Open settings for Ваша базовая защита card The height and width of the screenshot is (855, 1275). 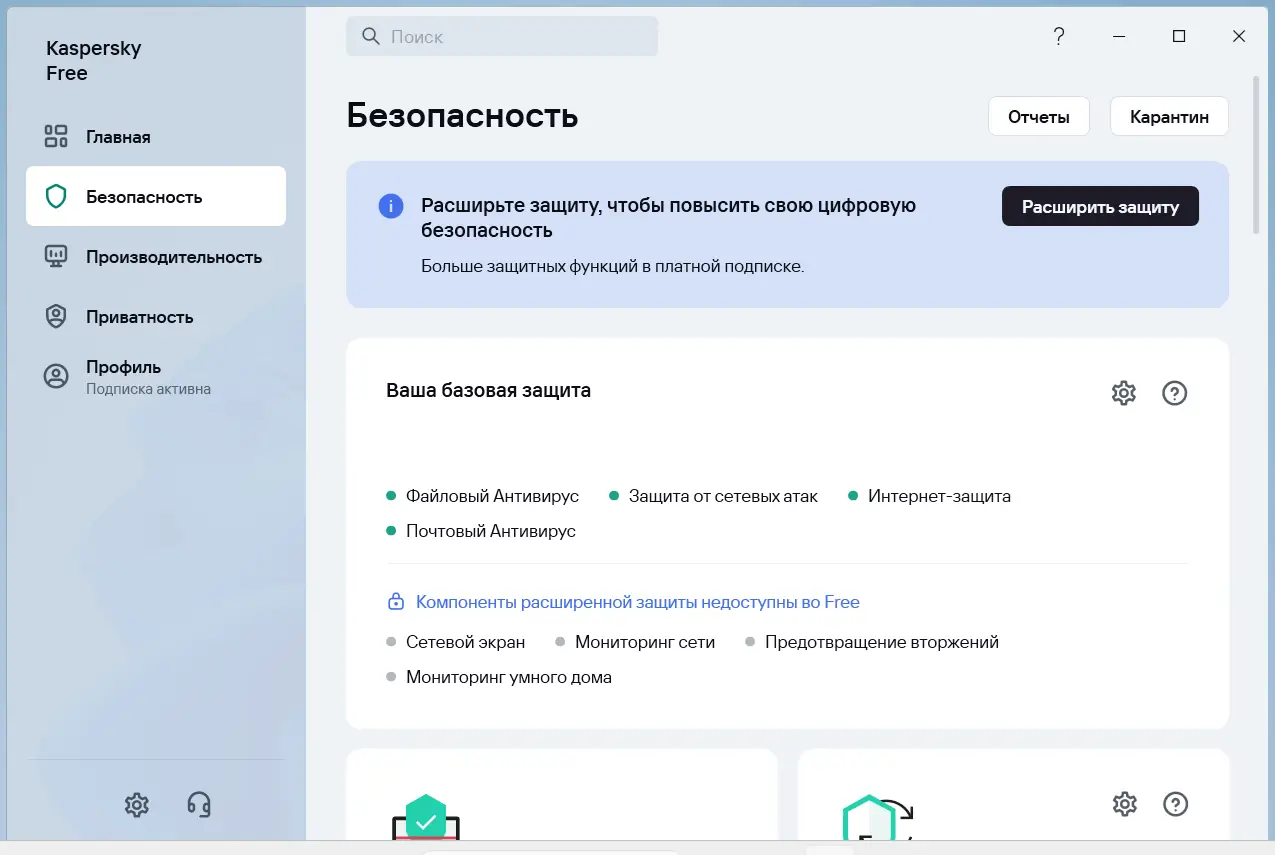[1123, 393]
